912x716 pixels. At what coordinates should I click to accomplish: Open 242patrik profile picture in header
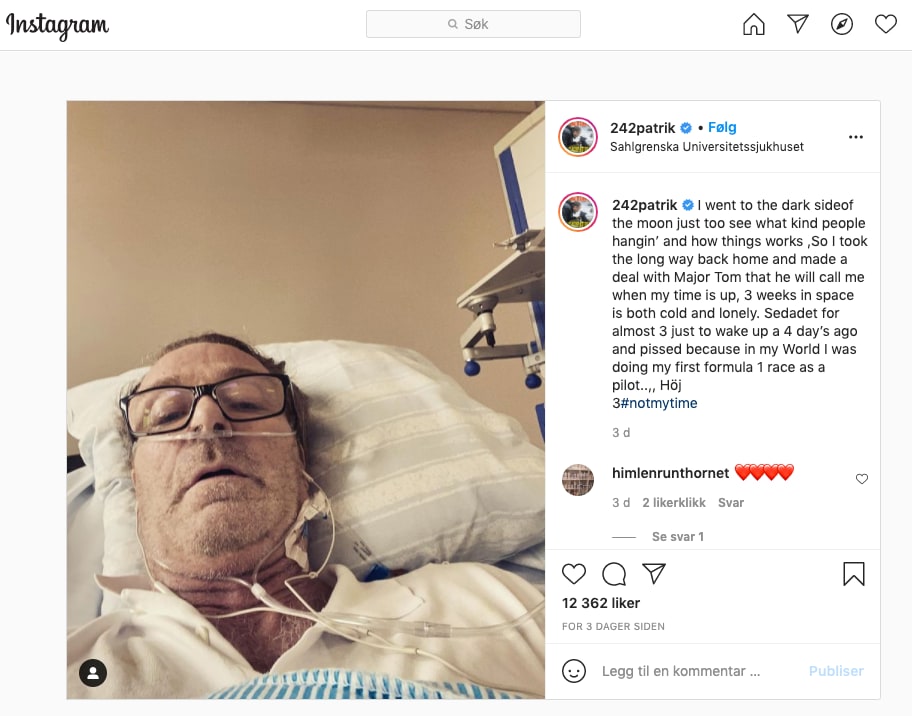(578, 137)
